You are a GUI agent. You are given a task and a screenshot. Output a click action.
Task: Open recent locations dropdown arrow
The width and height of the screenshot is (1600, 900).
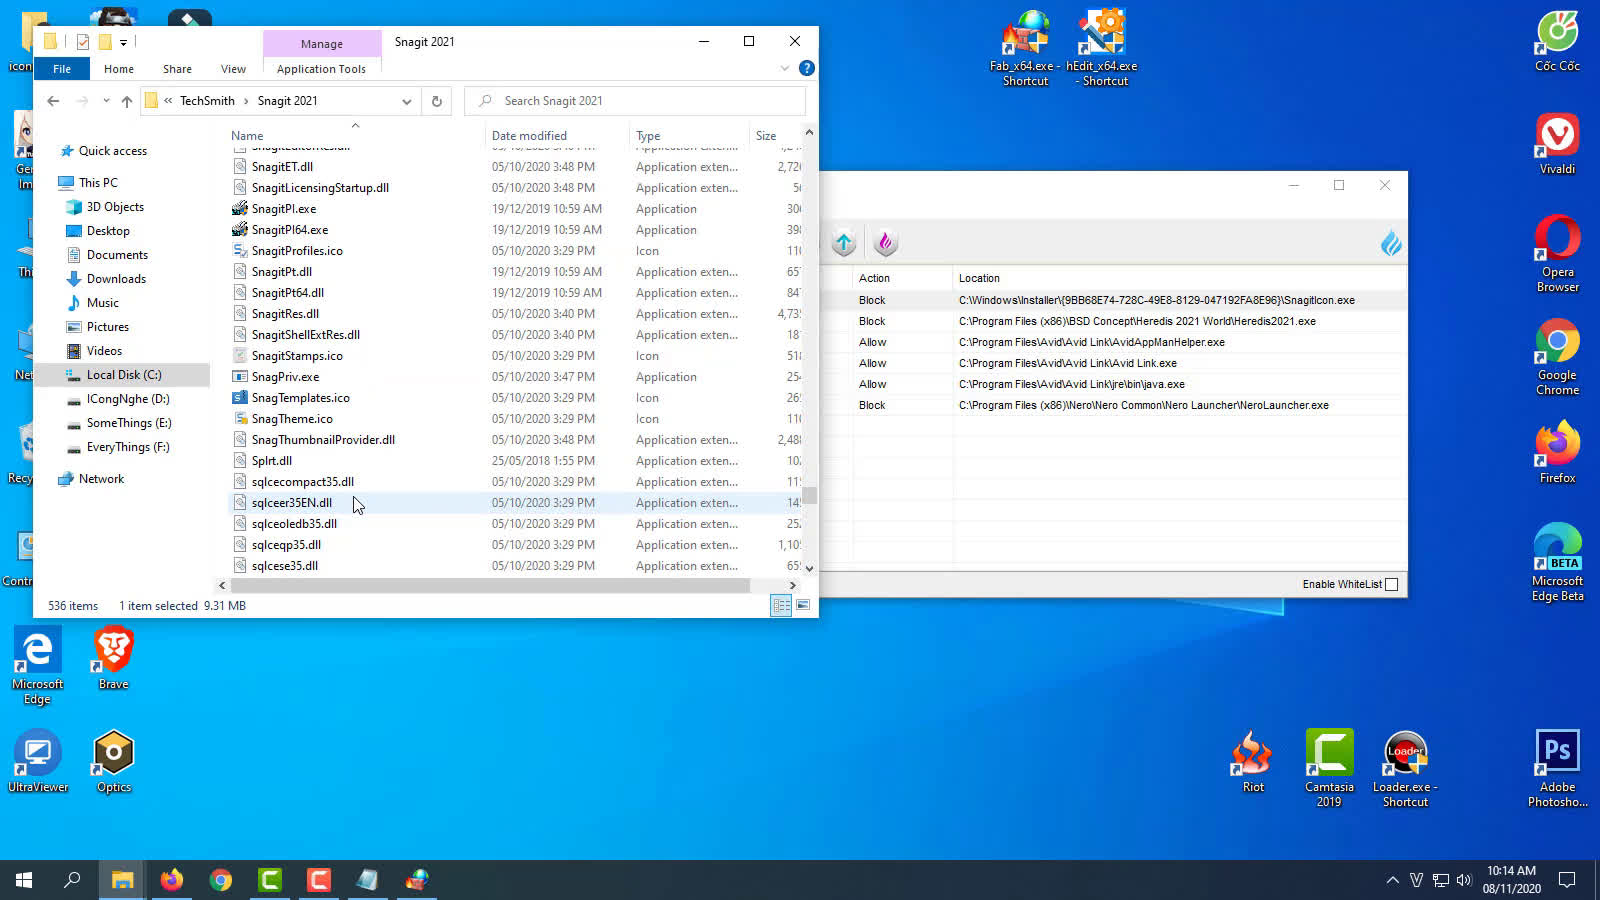pos(106,101)
